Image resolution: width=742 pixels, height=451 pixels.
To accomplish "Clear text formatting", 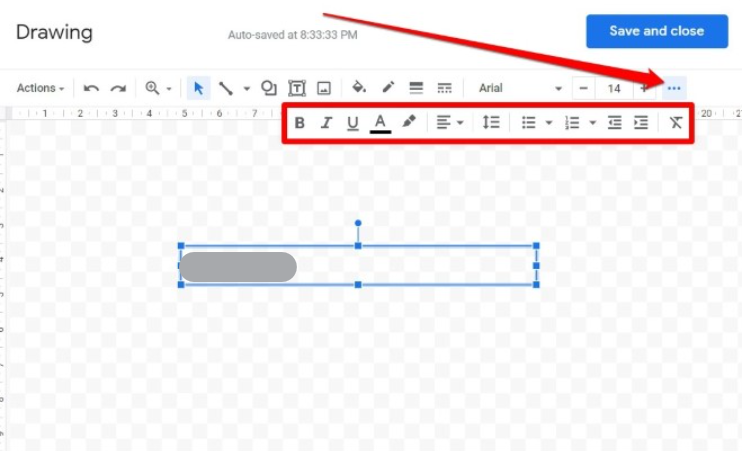I will pyautogui.click(x=676, y=123).
